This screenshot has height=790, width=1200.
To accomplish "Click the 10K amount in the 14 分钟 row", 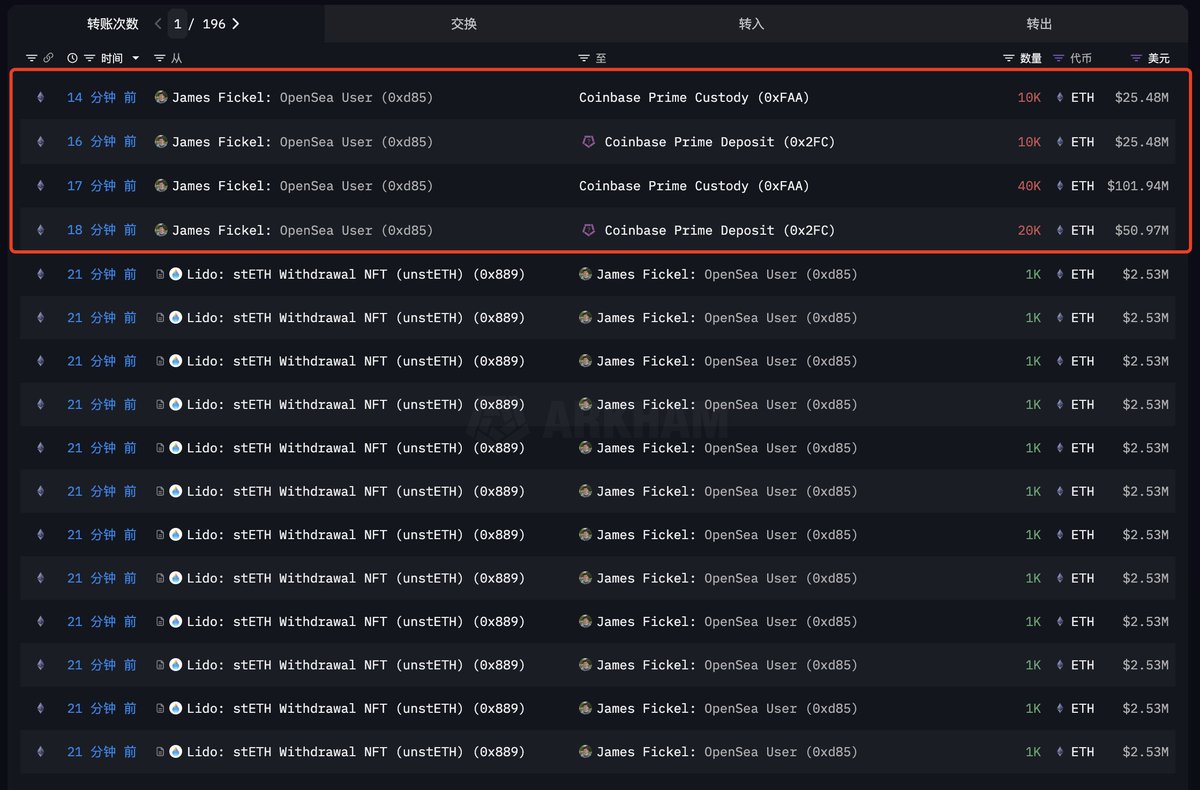I will tap(1029, 98).
